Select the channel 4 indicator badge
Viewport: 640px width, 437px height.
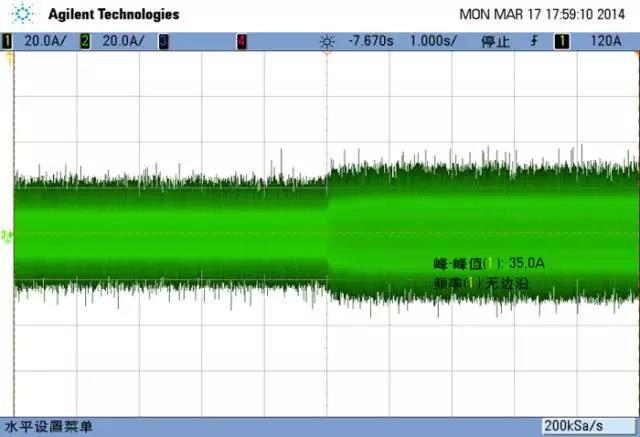241,41
